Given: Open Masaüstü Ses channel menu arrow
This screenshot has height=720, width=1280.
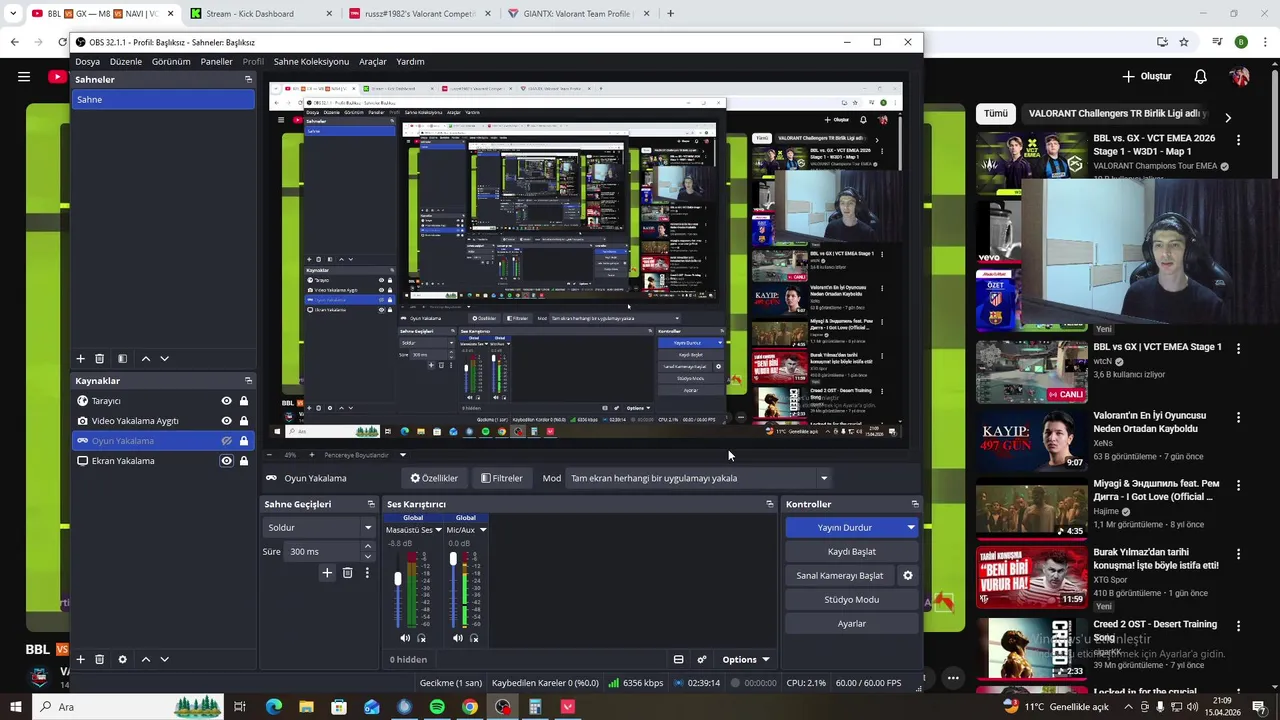Looking at the screenshot, I should (438, 530).
